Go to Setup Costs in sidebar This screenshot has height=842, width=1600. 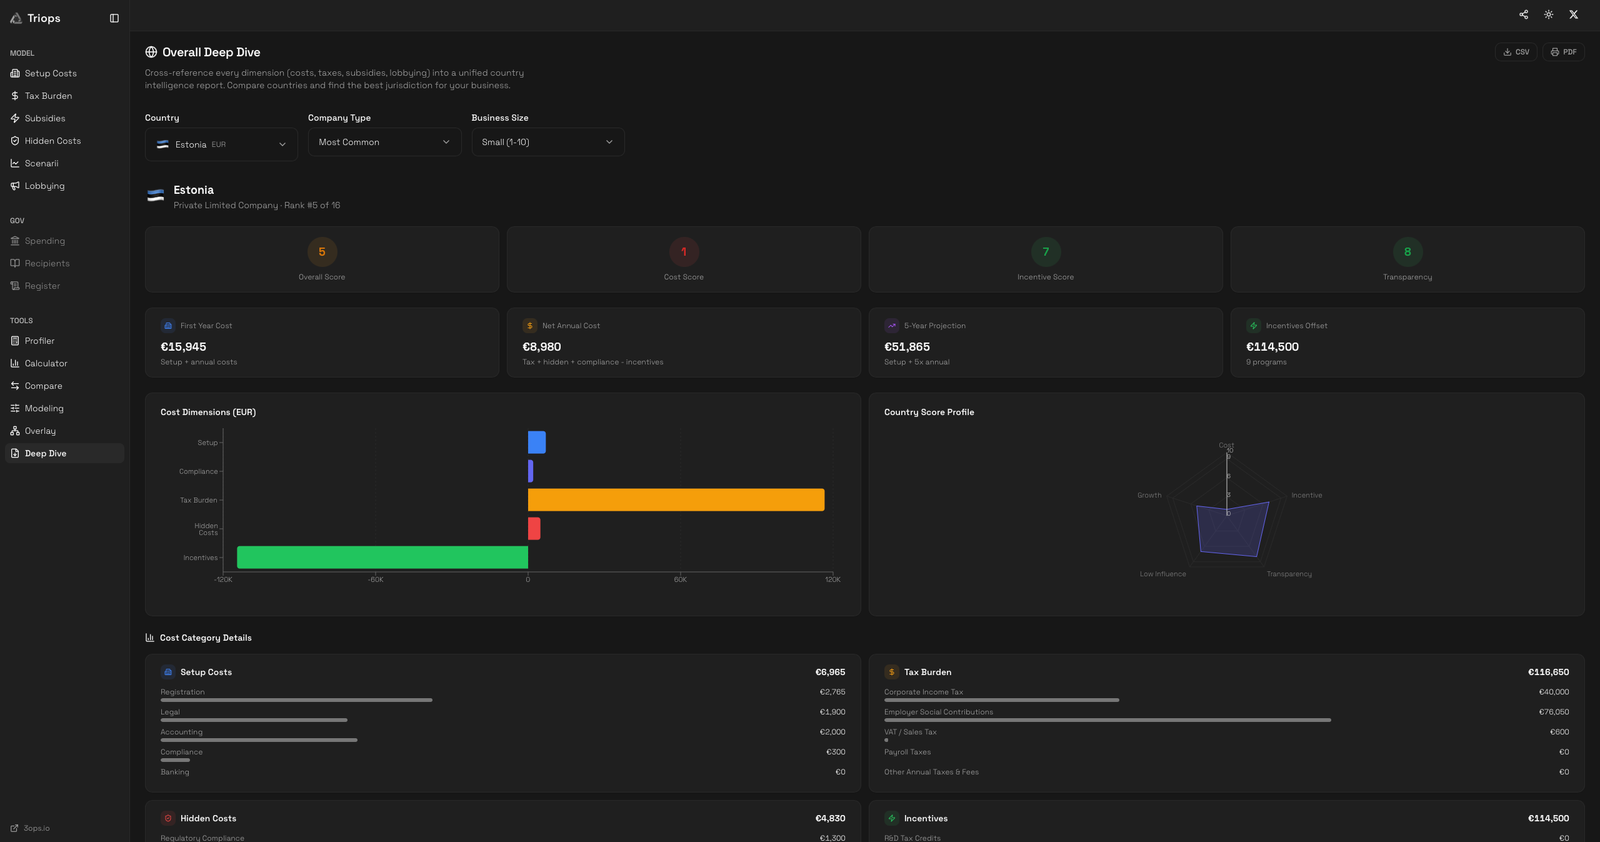pos(50,73)
